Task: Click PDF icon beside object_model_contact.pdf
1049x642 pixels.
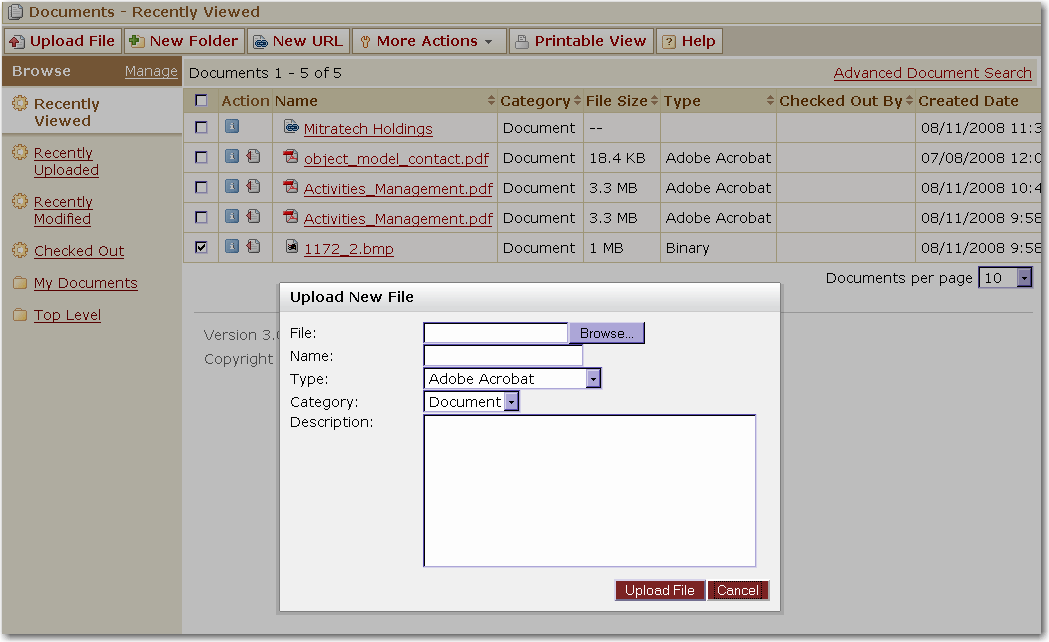Action: (290, 156)
